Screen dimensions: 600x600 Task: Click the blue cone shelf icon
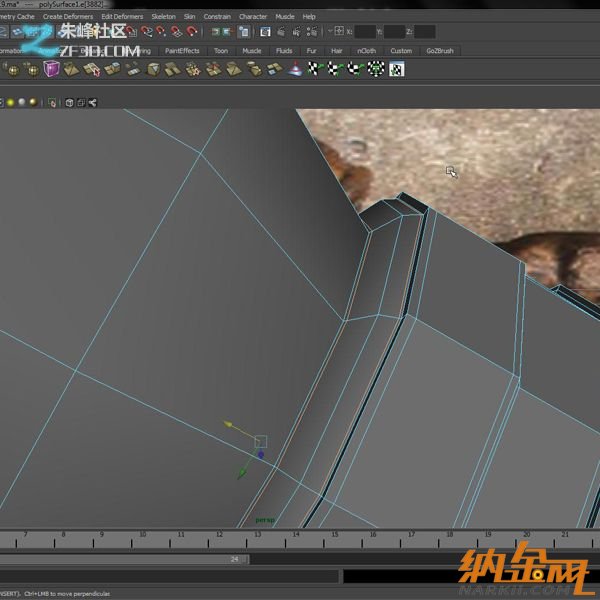[295, 69]
